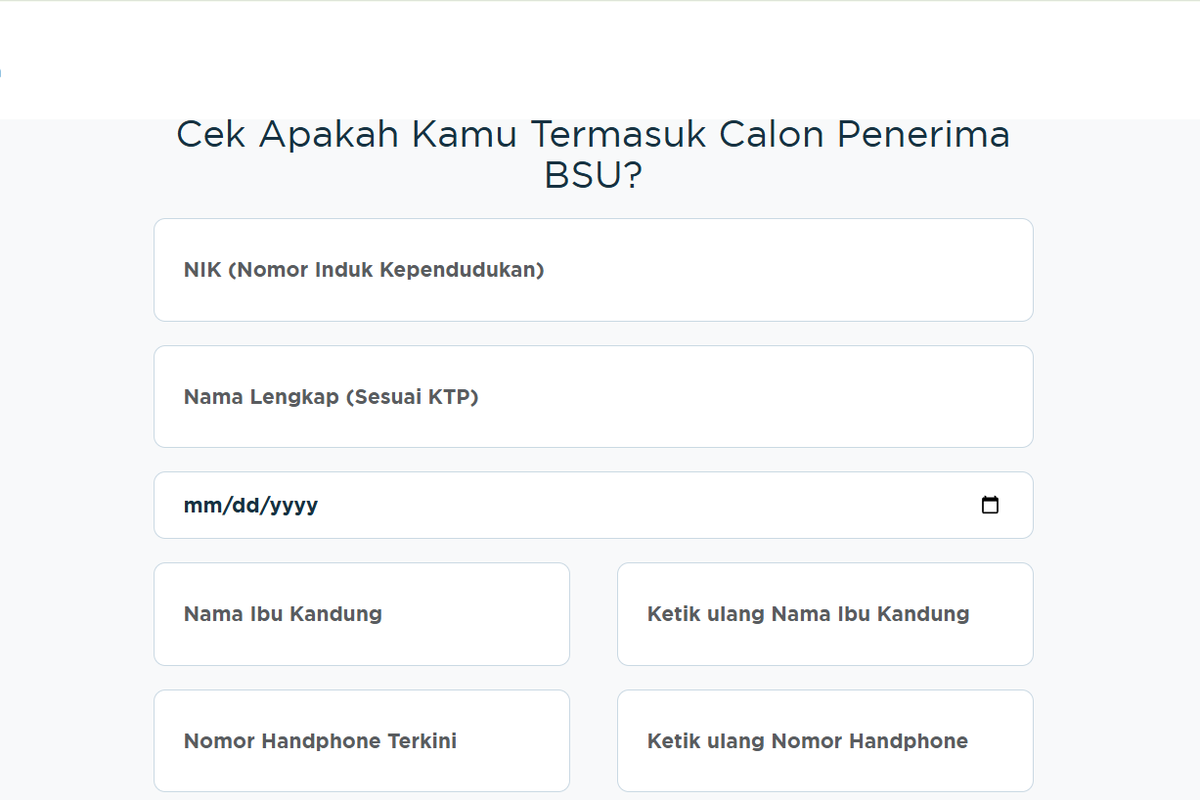Click the white header bar at top
The image size is (1200, 800).
[x=600, y=60]
